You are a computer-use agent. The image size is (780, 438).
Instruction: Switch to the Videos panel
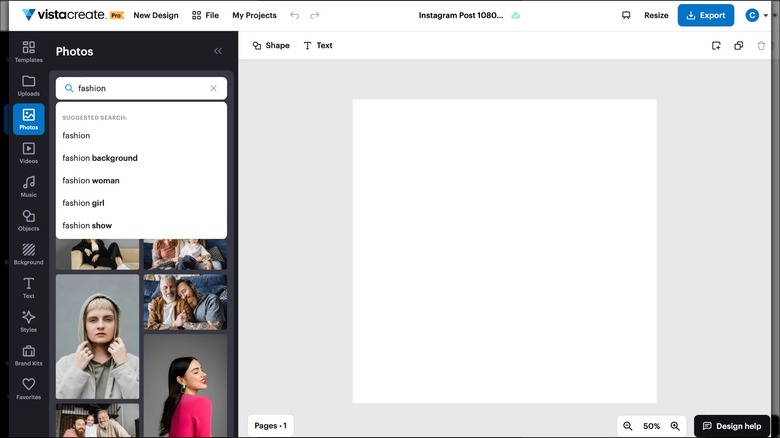tap(28, 152)
